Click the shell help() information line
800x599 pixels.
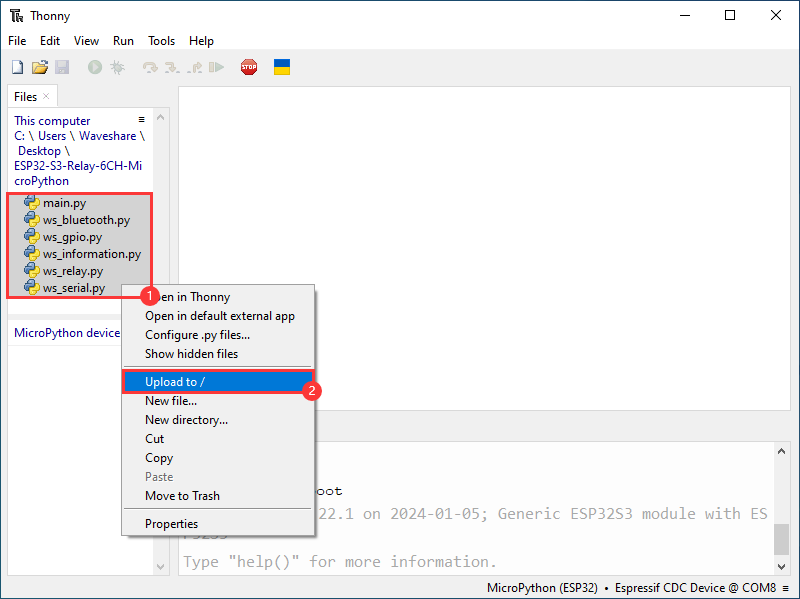pos(340,562)
